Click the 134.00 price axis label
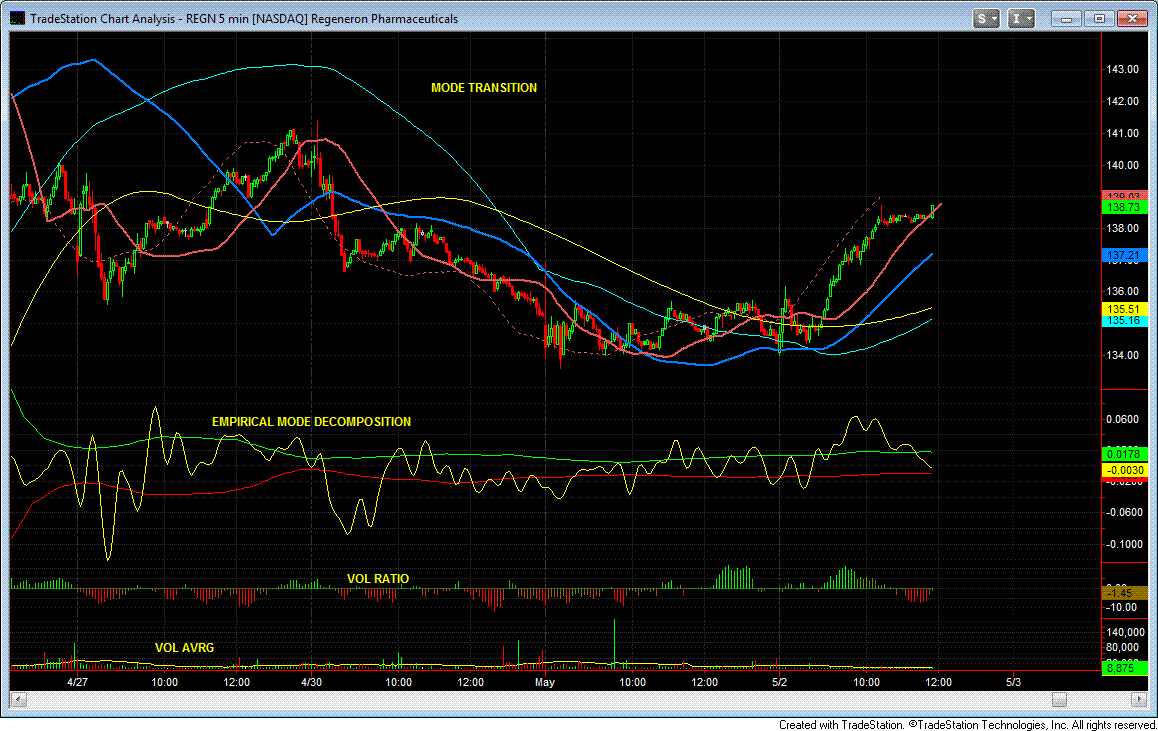1158x731 pixels. coord(1123,355)
